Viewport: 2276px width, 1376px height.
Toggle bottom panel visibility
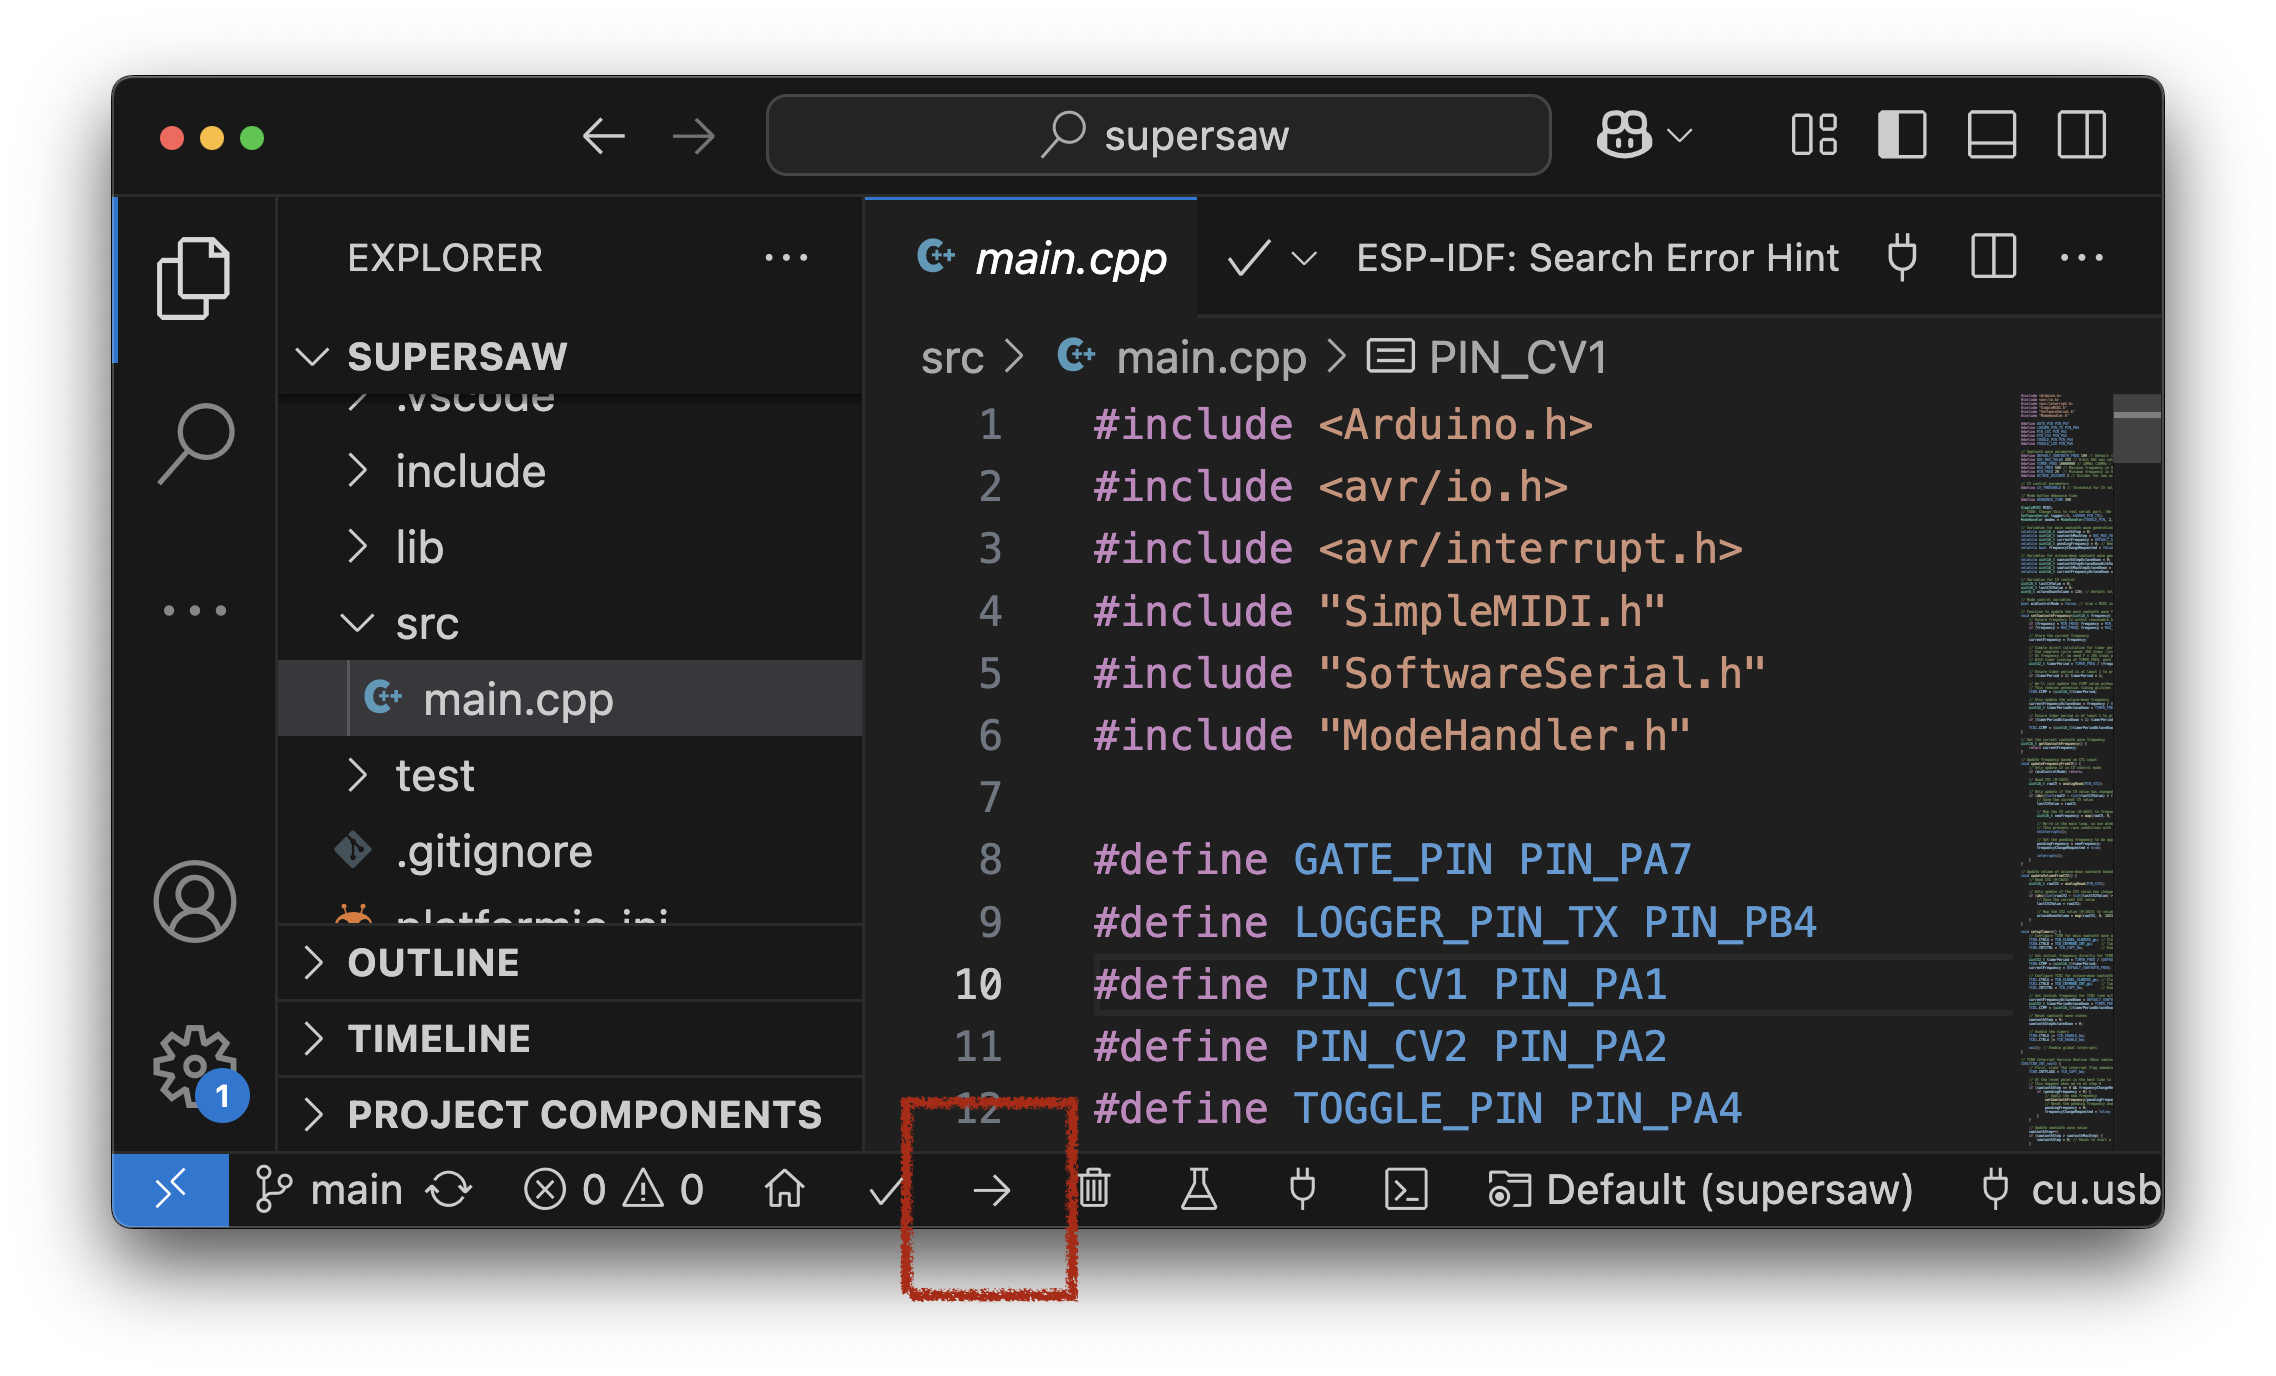coord(1990,134)
